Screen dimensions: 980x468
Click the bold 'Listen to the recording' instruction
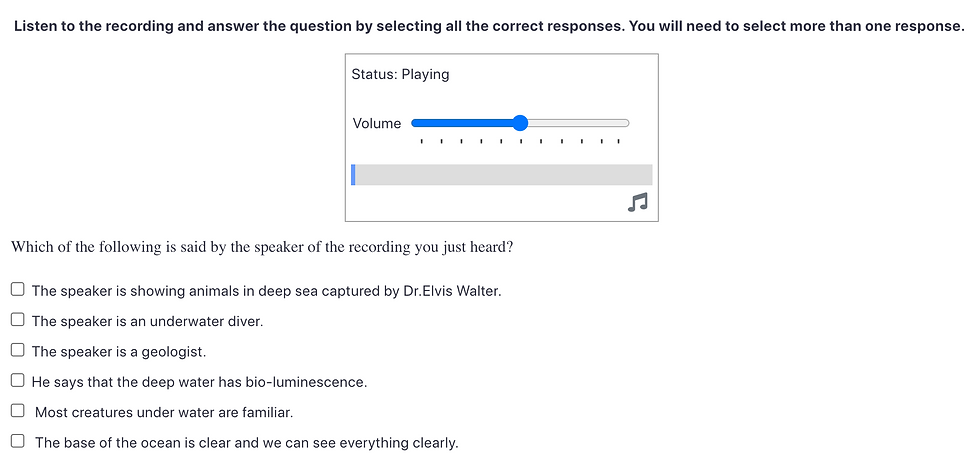489,27
